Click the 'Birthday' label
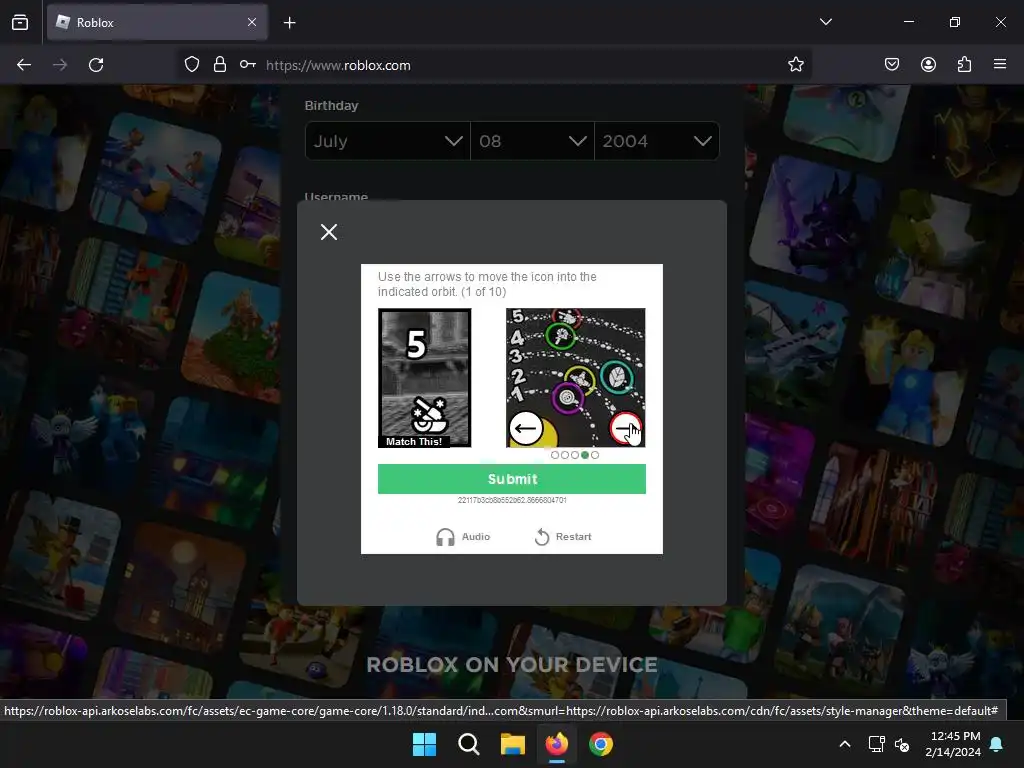1024x768 pixels. [331, 105]
